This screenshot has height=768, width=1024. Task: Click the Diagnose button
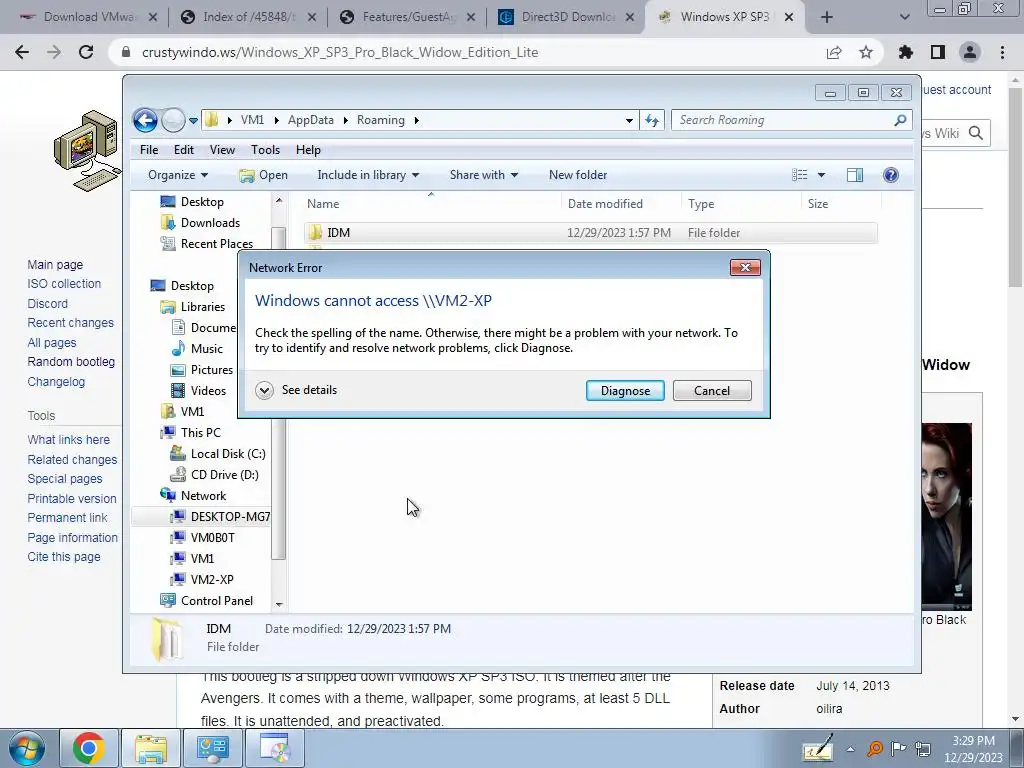click(625, 391)
